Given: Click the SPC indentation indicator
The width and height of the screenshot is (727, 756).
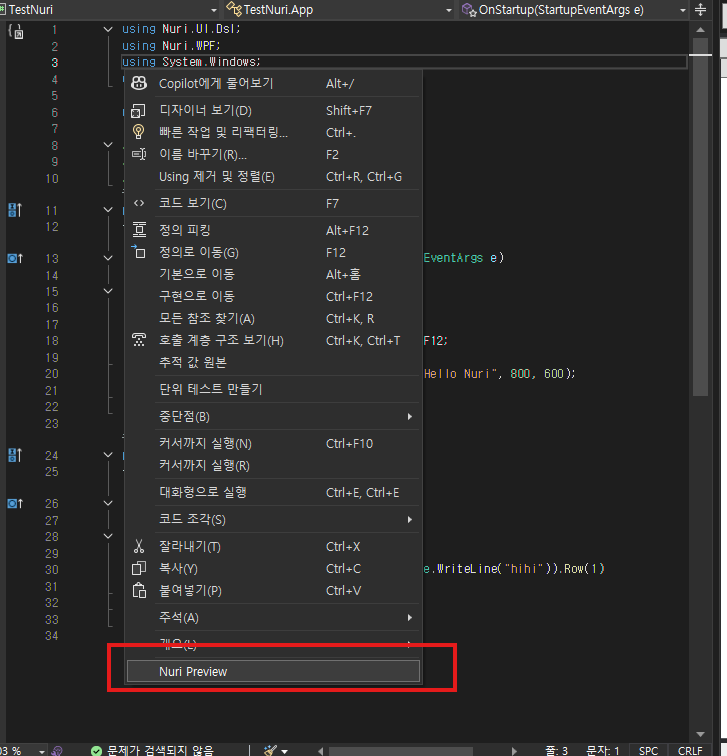Looking at the screenshot, I should (x=648, y=751).
